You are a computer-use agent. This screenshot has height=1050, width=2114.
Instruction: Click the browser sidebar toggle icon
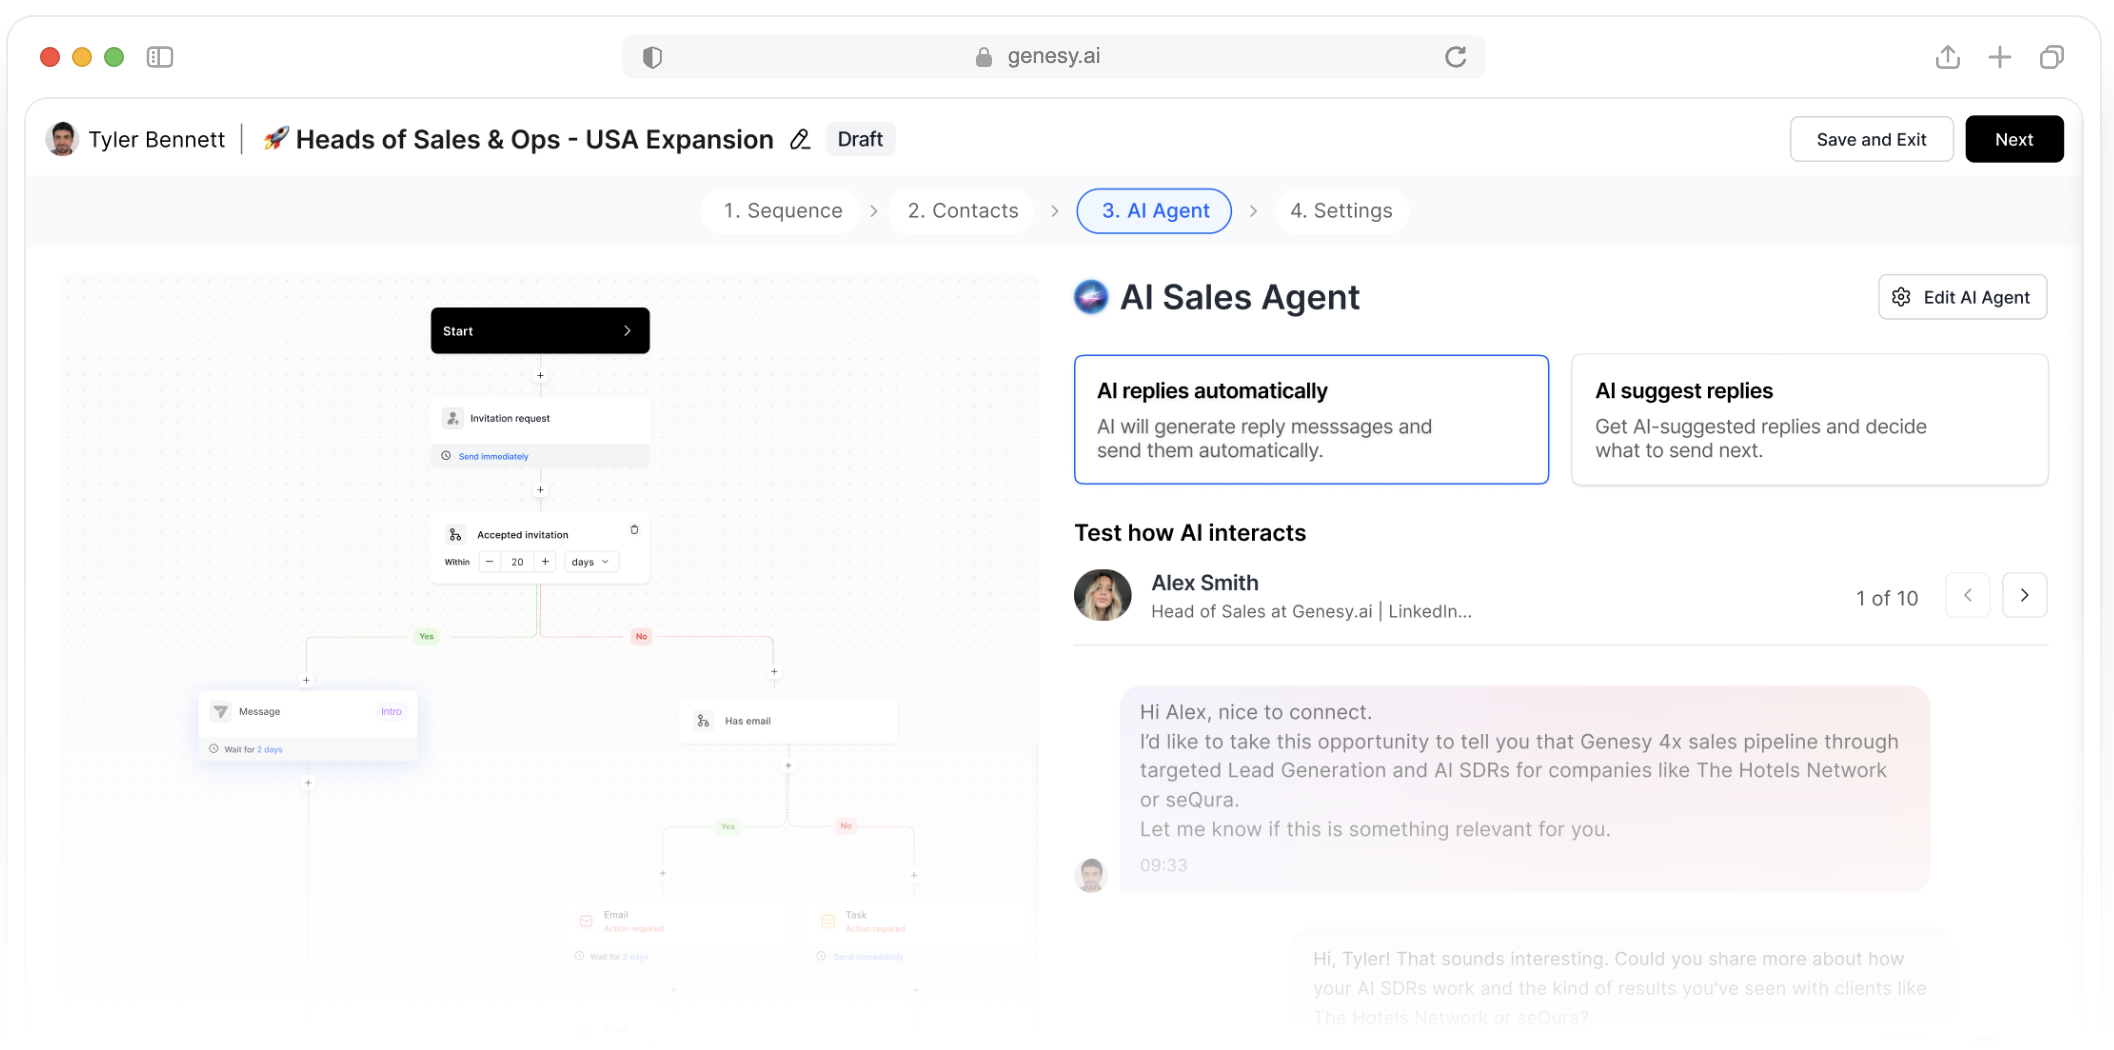point(160,57)
